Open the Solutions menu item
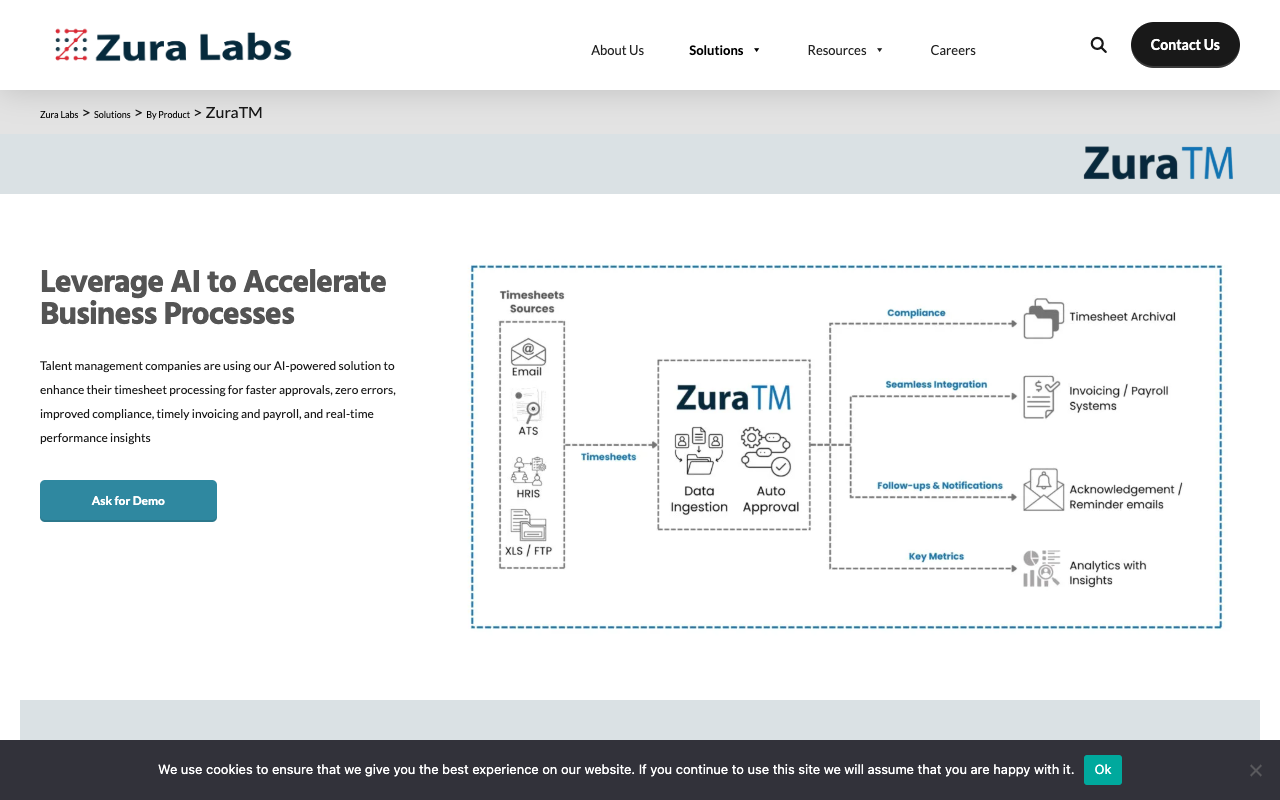This screenshot has width=1280, height=800. [x=716, y=50]
